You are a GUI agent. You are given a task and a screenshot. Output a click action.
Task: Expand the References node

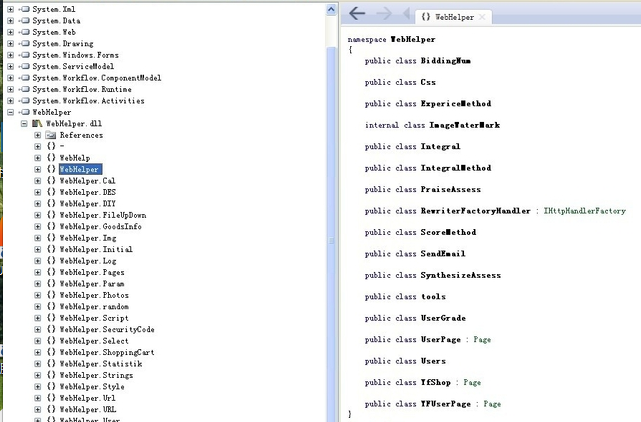[x=37, y=135]
